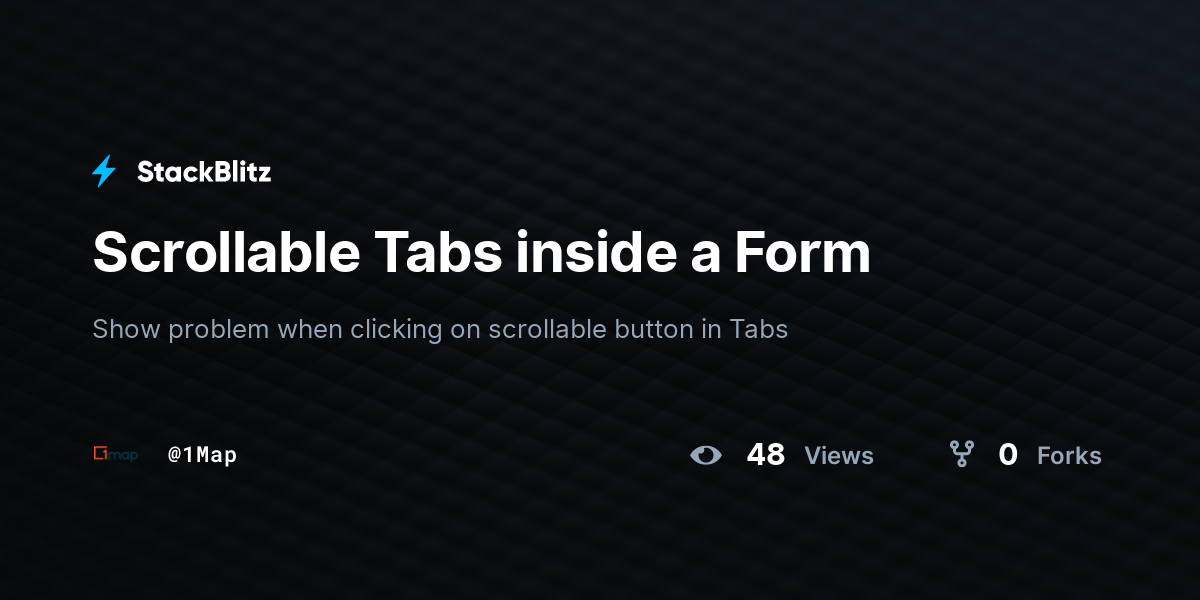Click the blue StackBlitz lightning bolt icon
This screenshot has width=1200, height=600.
(104, 172)
